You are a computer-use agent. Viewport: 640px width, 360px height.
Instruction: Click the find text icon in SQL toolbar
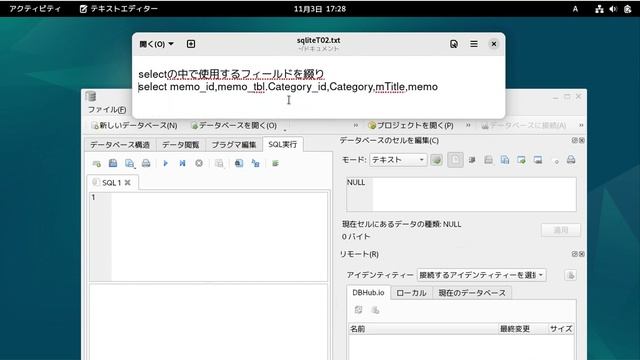click(239, 164)
